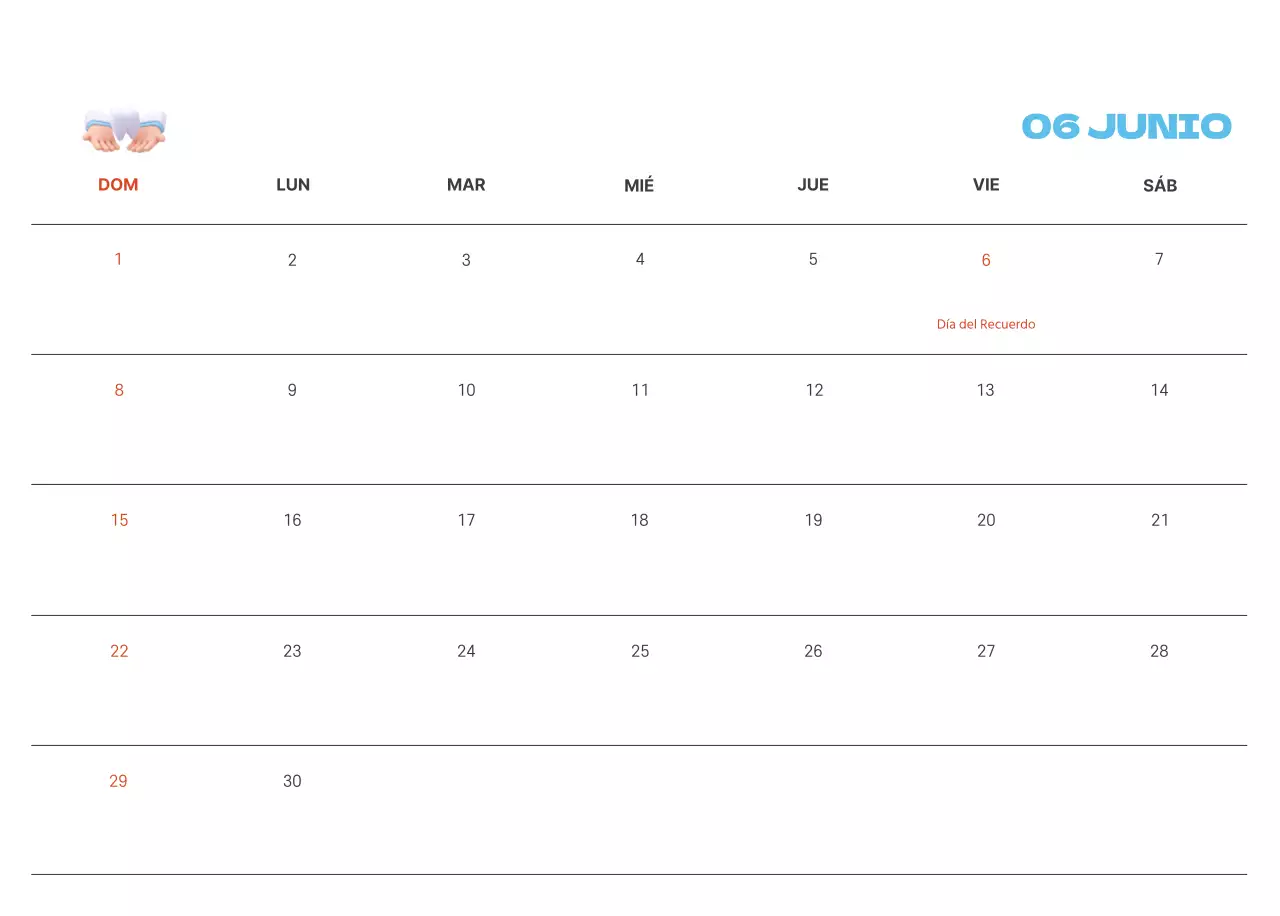Image resolution: width=1280 pixels, height=916 pixels.
Task: Select Sunday June 29
Action: [x=118, y=781]
